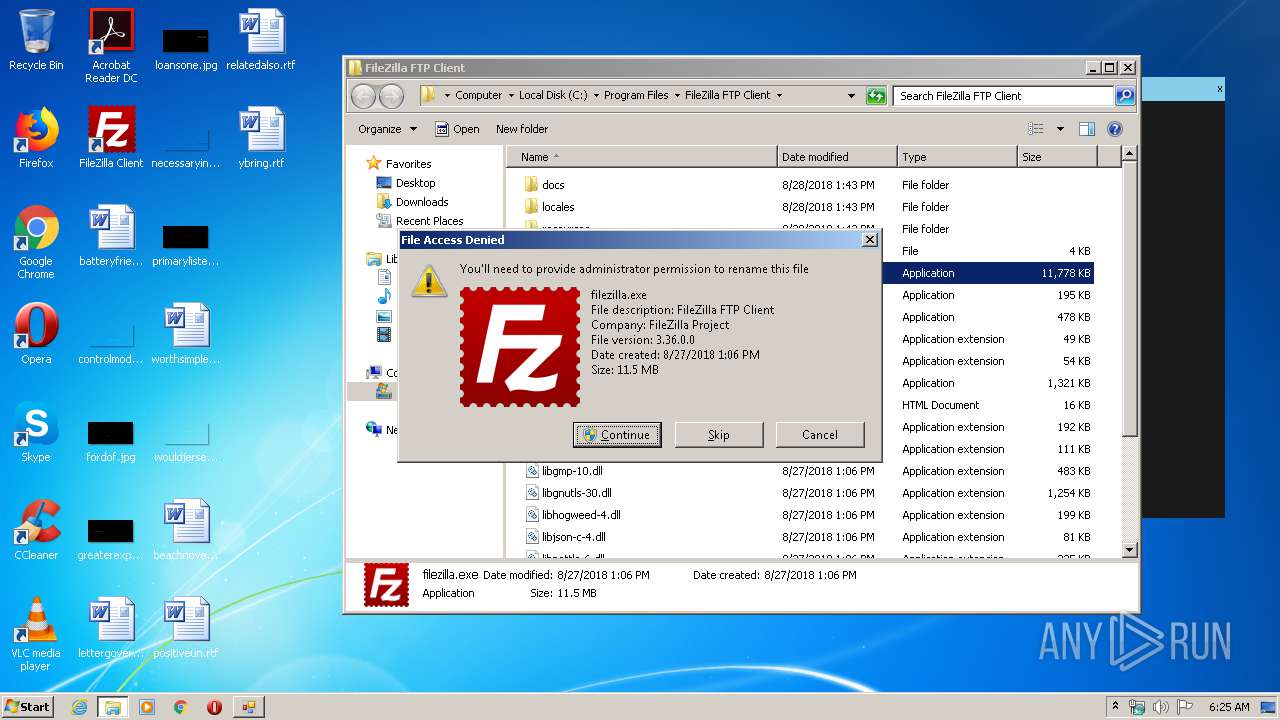1280x720 pixels.
Task: Launch Firefox from the desktop
Action: [36, 138]
